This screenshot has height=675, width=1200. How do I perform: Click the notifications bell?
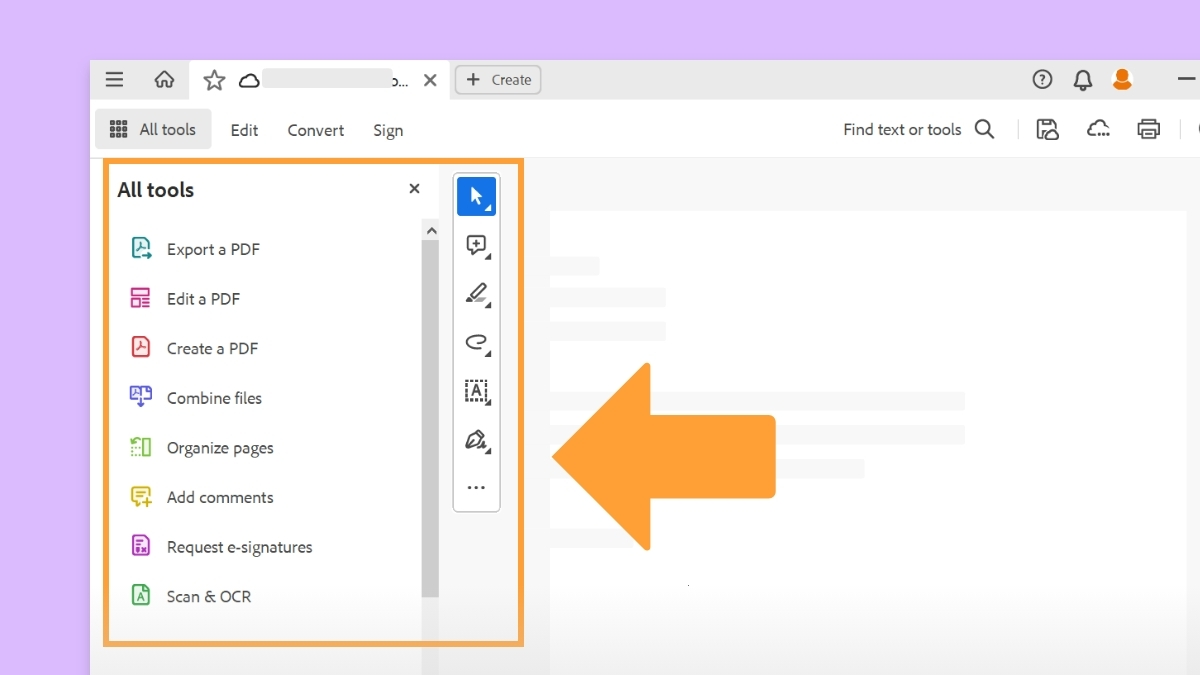tap(1082, 79)
